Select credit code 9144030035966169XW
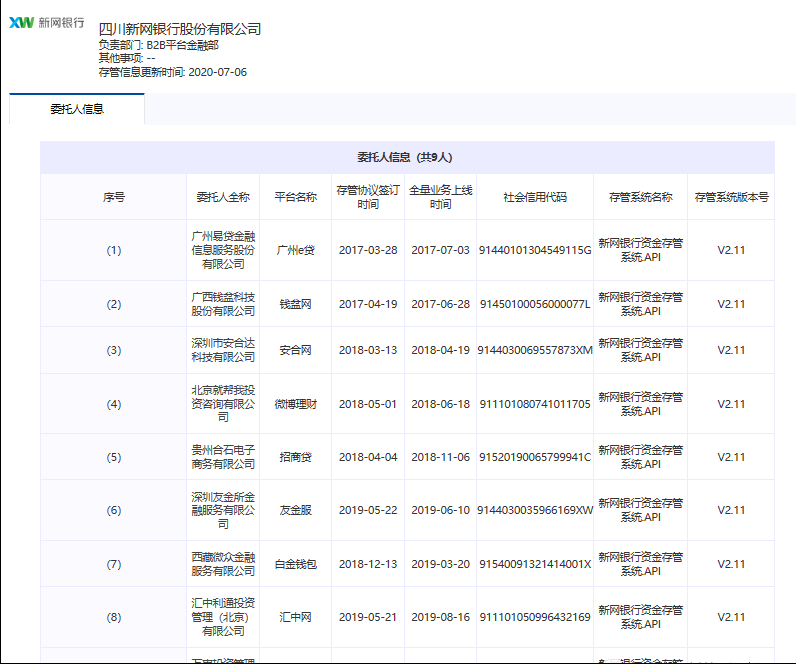The height and width of the screenshot is (664, 796). (x=535, y=510)
